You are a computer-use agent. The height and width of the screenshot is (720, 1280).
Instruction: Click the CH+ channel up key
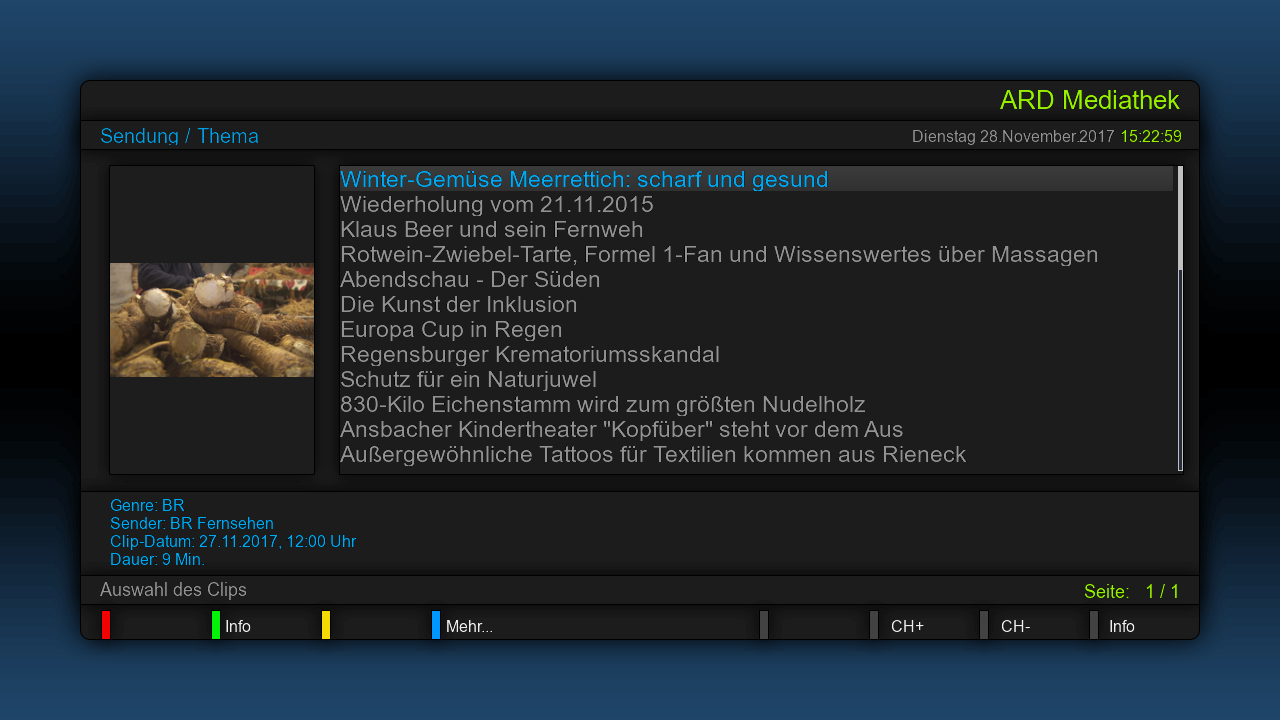click(906, 627)
